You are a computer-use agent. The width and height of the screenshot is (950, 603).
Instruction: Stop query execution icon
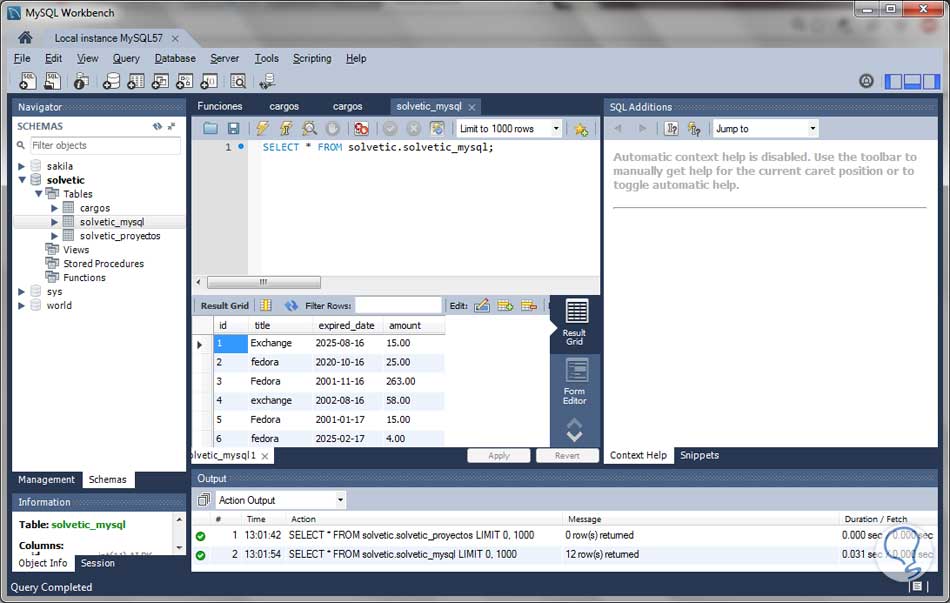pyautogui.click(x=333, y=128)
